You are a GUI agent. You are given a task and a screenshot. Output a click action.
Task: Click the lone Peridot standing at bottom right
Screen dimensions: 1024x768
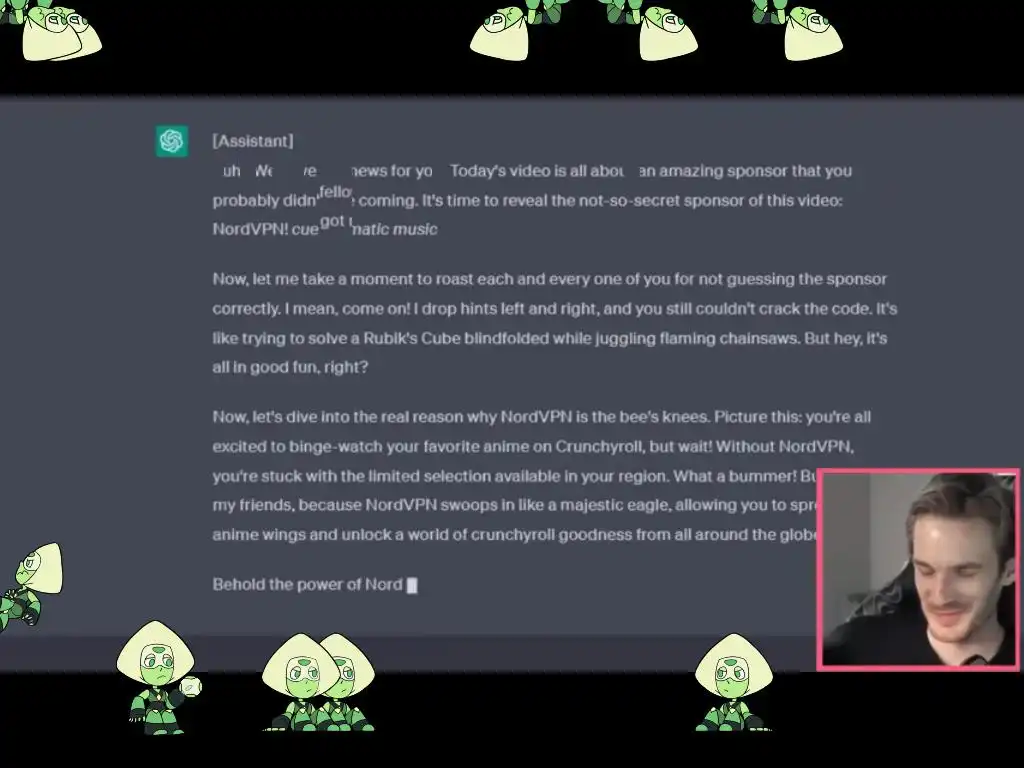coord(733,682)
